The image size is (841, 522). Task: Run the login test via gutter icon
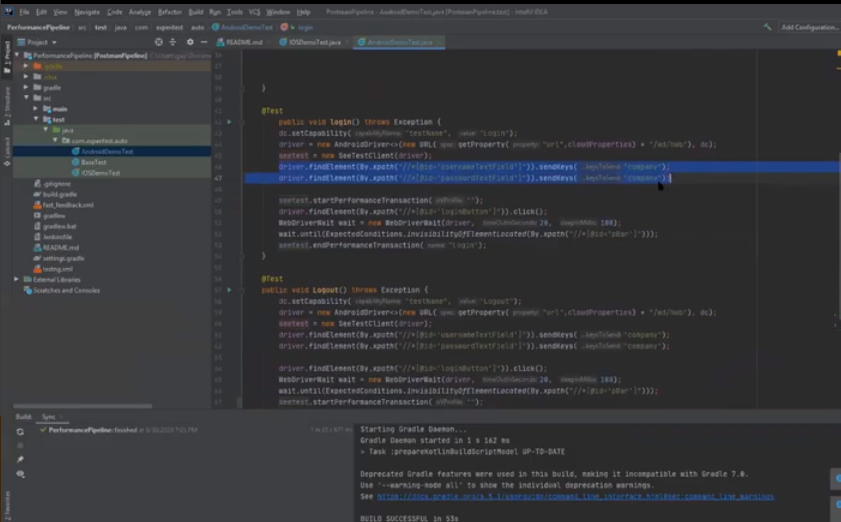[229, 122]
